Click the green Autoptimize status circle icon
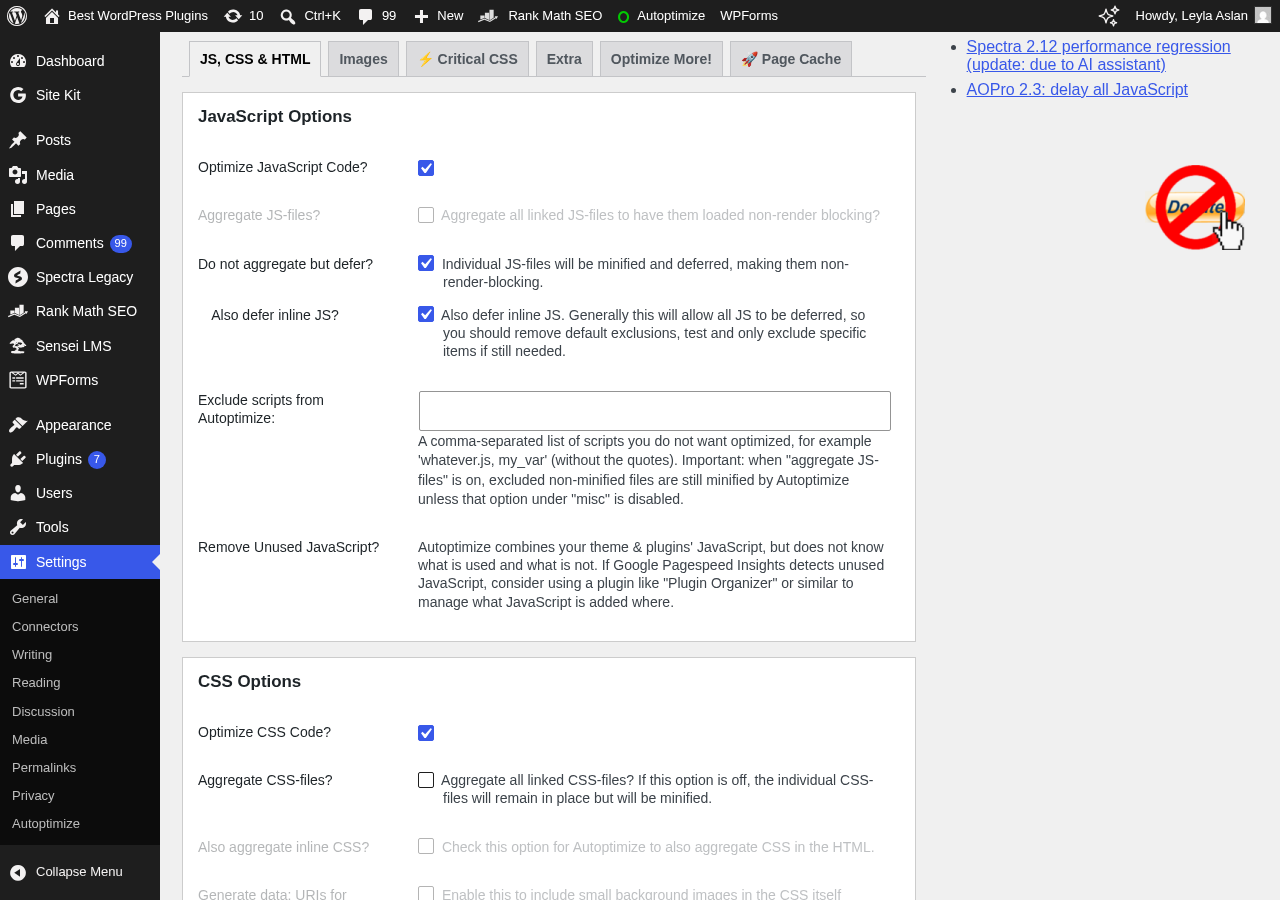The height and width of the screenshot is (900, 1280). [x=624, y=17]
